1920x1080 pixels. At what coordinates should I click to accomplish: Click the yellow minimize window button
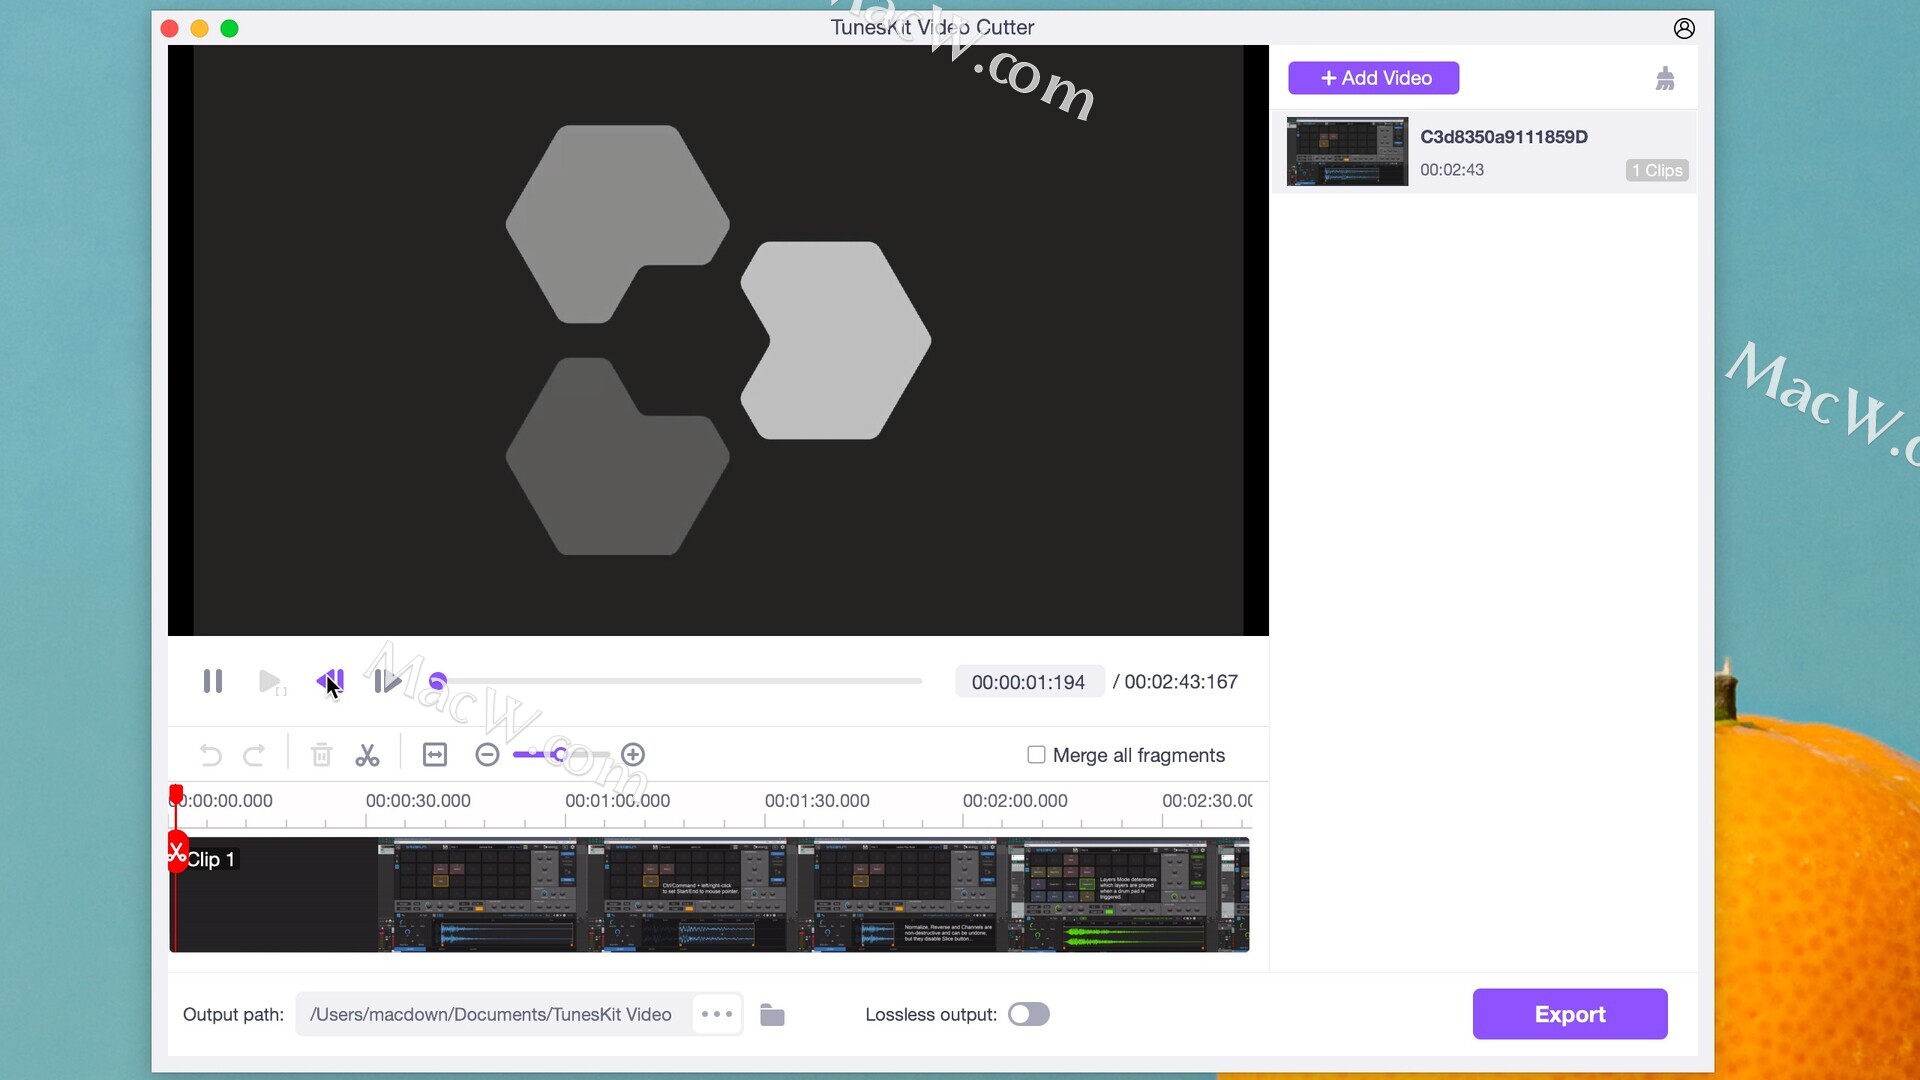(x=199, y=28)
